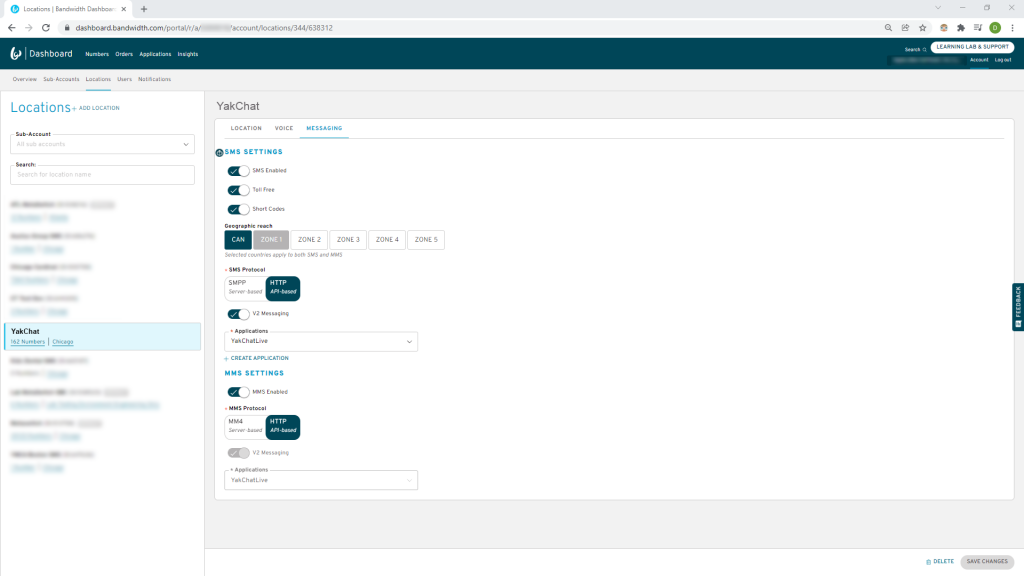Open SMS Applications dropdown YakChatLive
The height and width of the screenshot is (576, 1024).
321,342
